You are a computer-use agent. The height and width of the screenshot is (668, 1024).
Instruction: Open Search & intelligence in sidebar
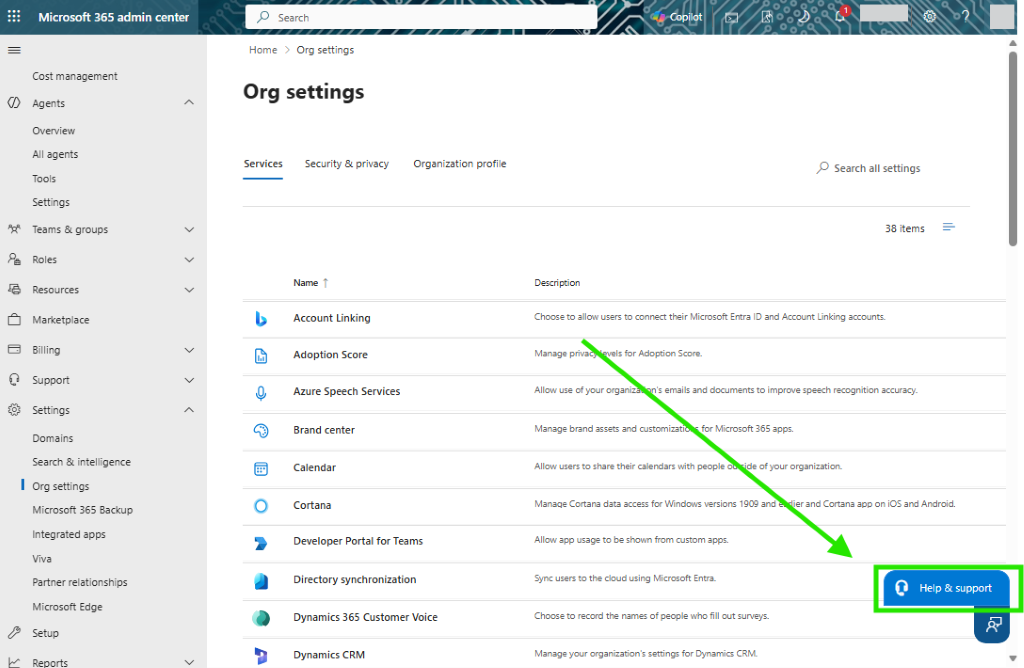pyautogui.click(x=82, y=462)
